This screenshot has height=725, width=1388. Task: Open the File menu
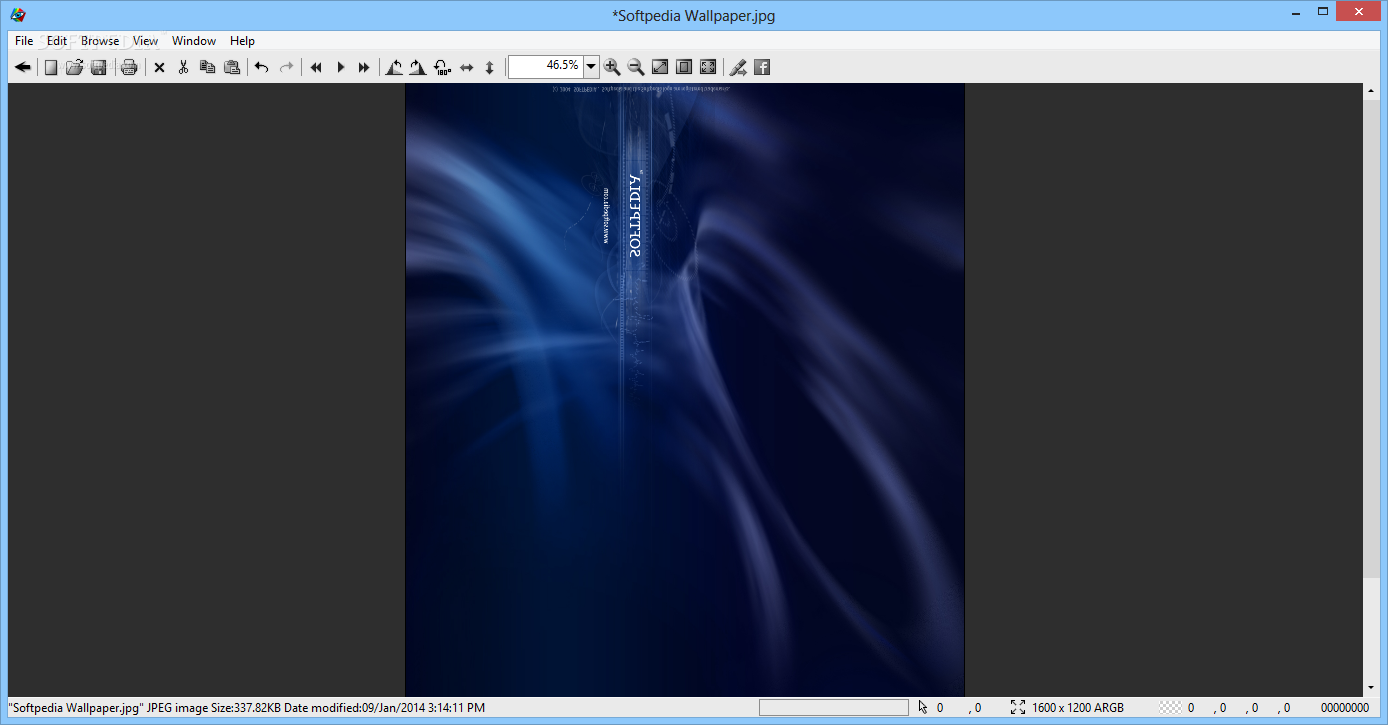tap(24, 41)
